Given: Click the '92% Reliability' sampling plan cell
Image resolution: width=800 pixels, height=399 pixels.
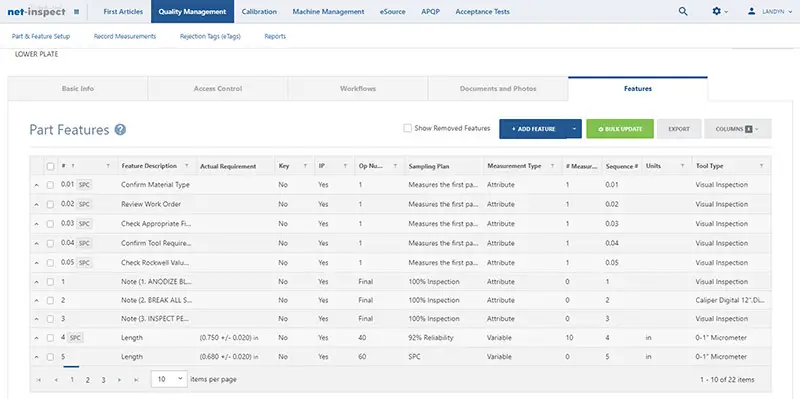Looking at the screenshot, I should click(431, 338).
